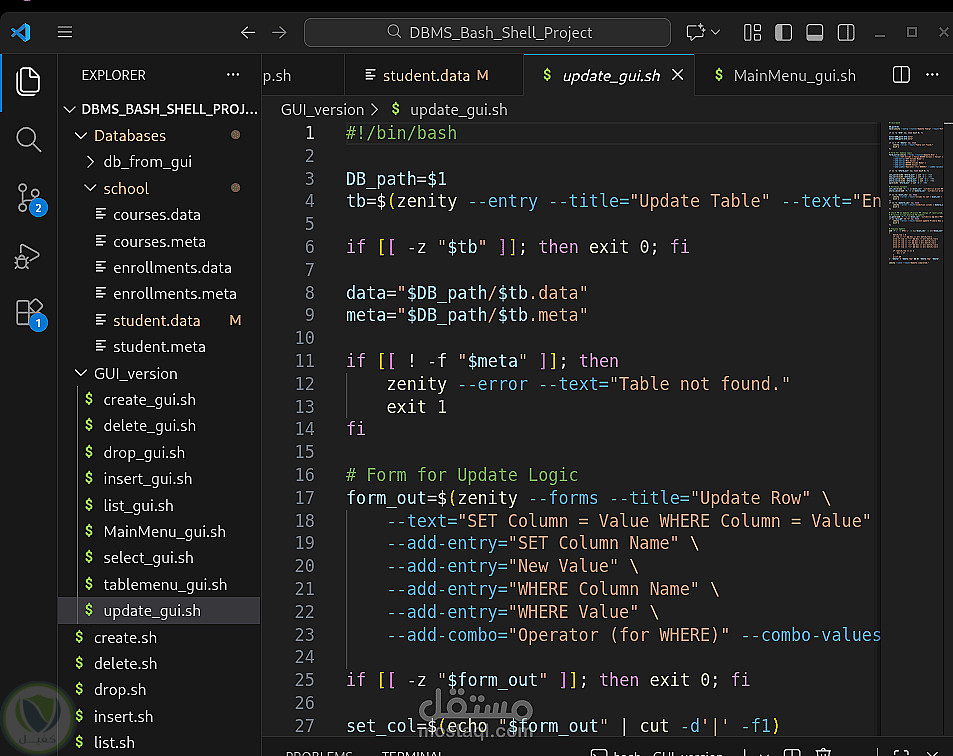Close the update_gui.sh tab
The height and width of the screenshot is (756, 953).
(x=677, y=75)
